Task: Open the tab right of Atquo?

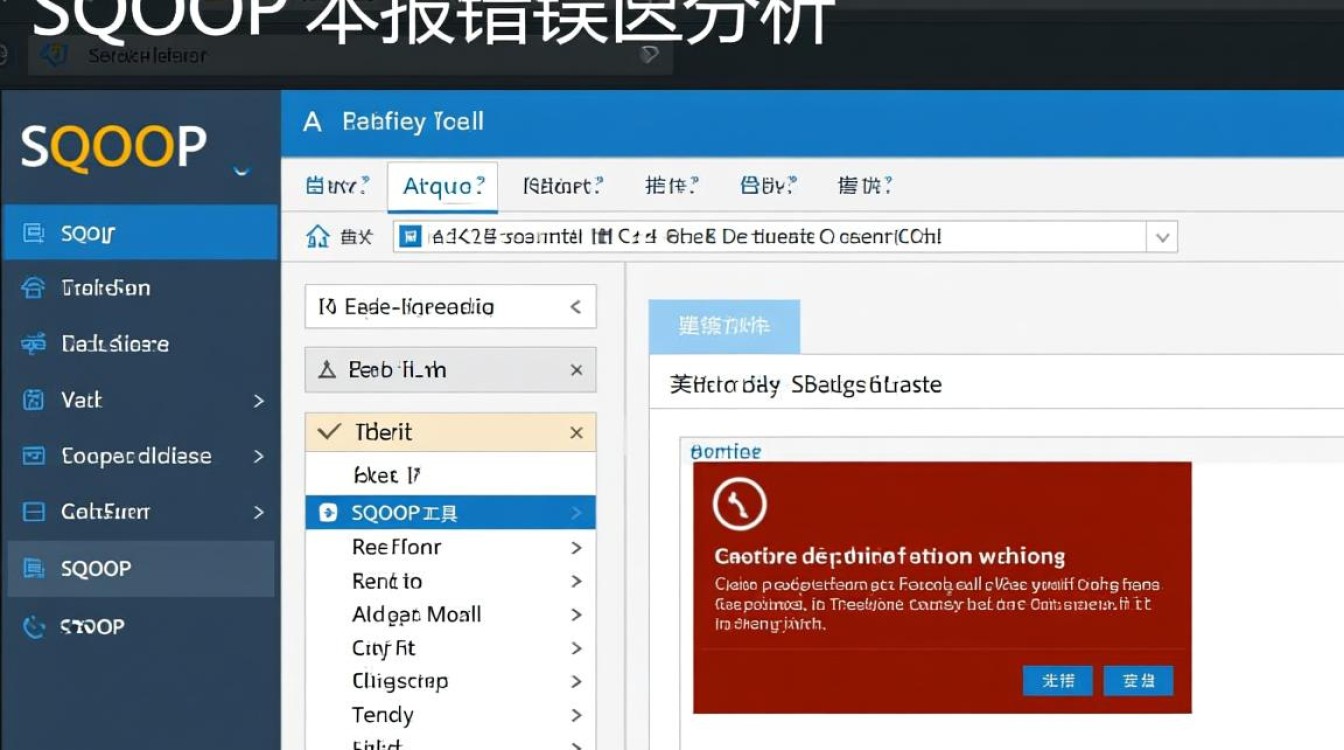Action: 563,186
